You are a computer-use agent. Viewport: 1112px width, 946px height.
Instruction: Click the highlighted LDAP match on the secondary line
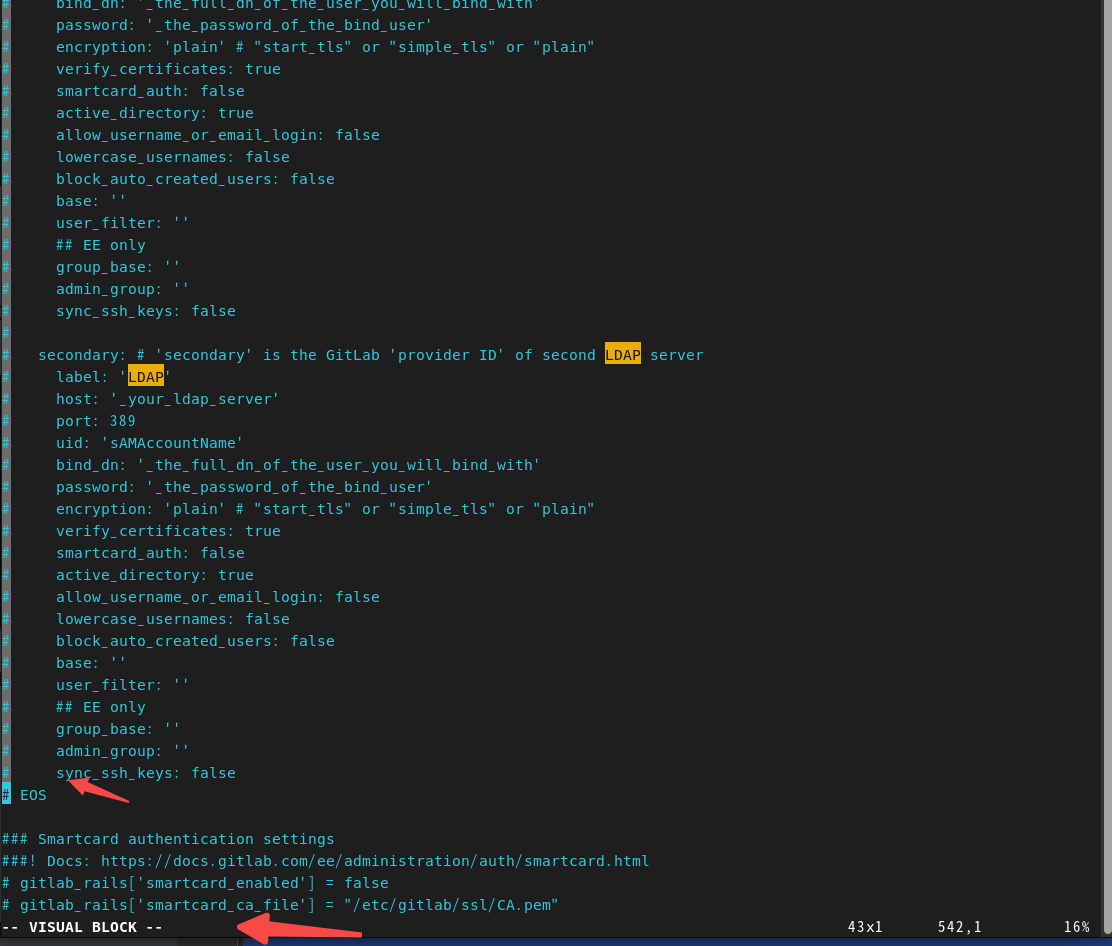pos(622,354)
